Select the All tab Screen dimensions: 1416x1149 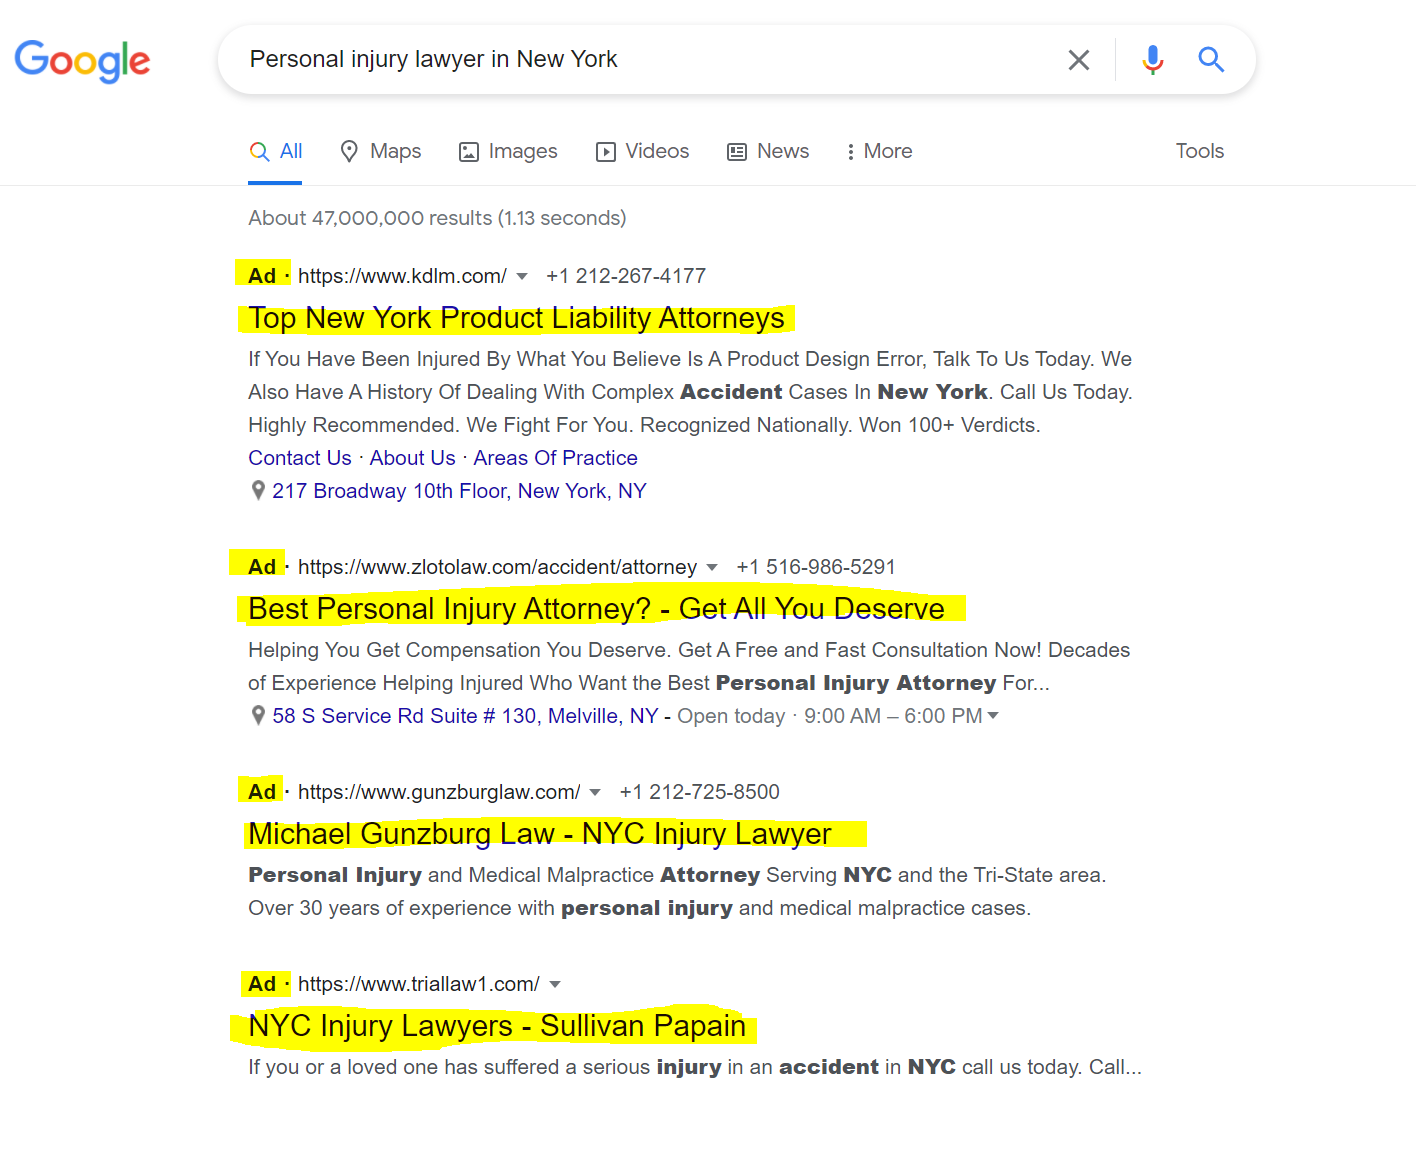point(276,151)
